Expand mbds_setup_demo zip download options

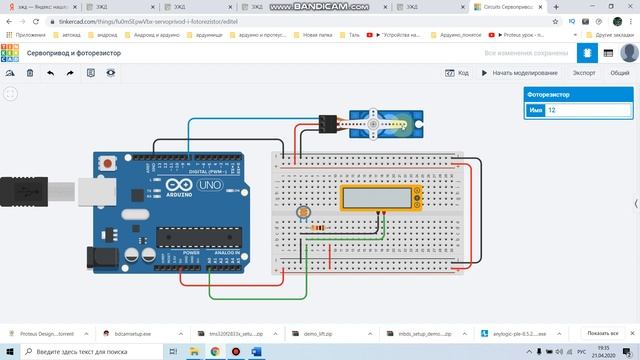(464, 334)
